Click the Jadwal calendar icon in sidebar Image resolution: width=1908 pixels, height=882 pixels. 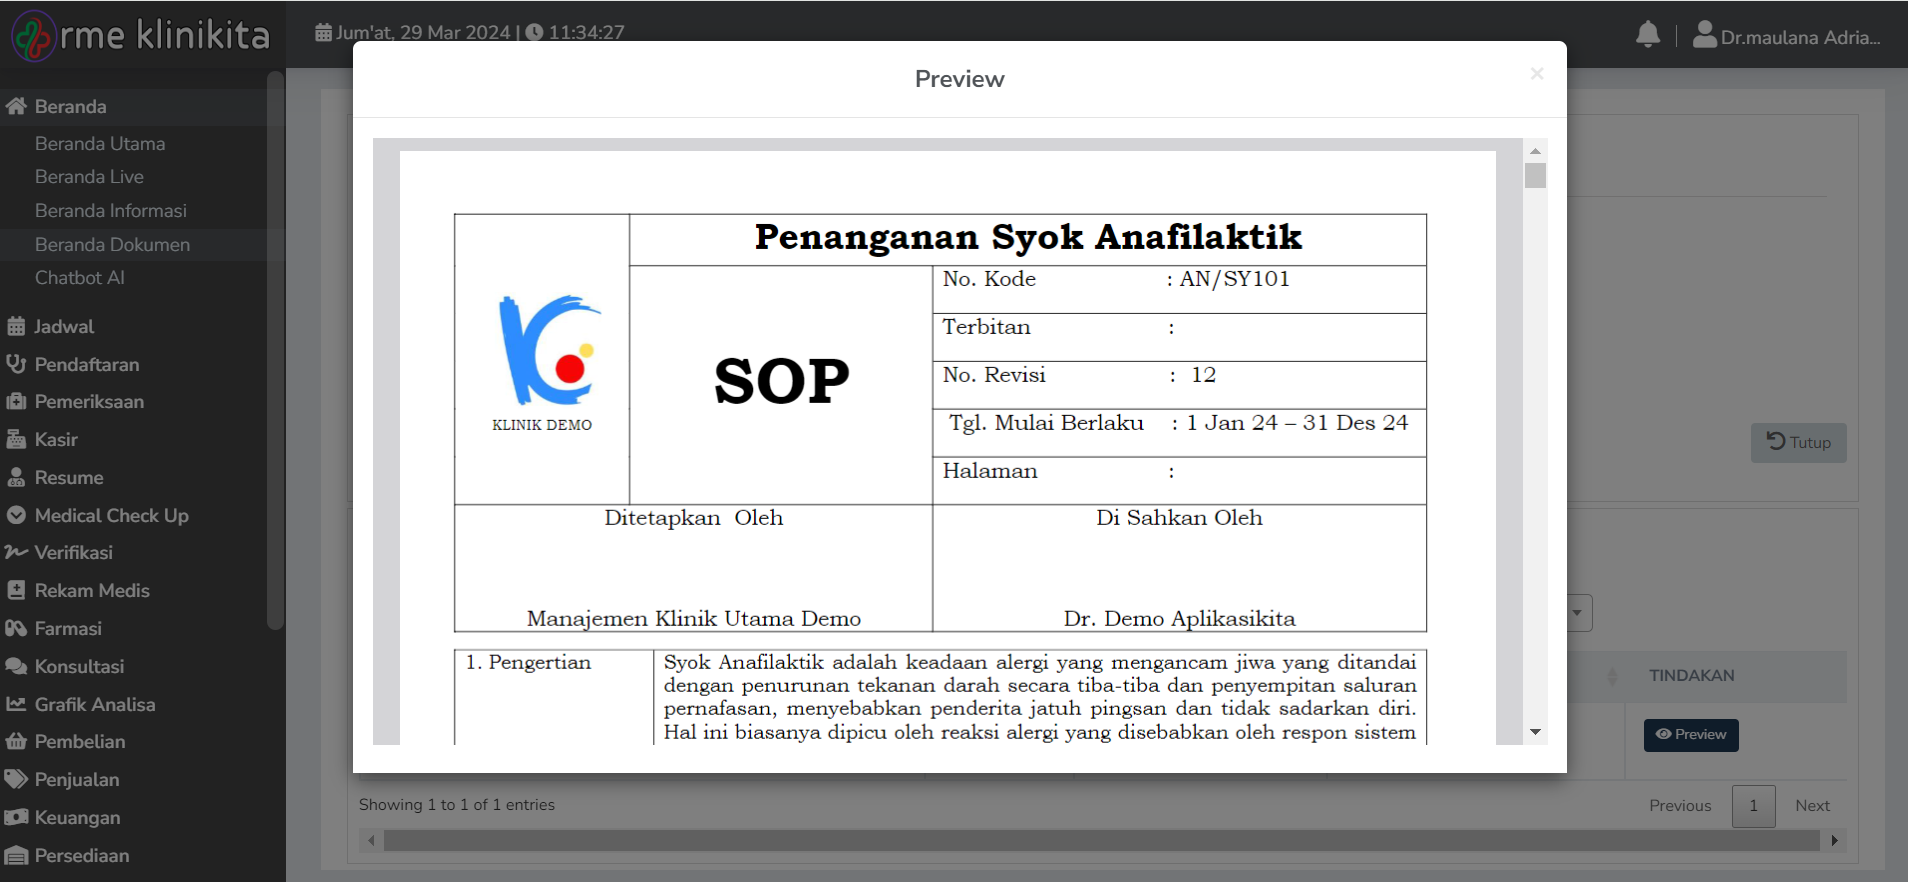(16, 326)
